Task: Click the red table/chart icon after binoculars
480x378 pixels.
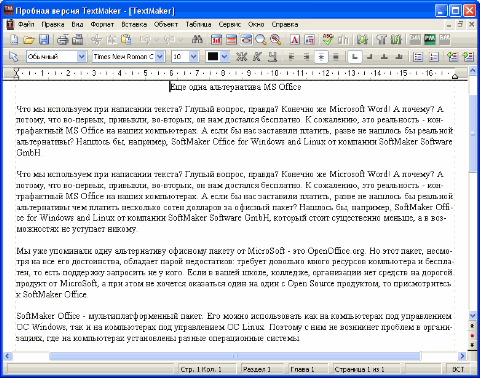Action: click(216, 40)
